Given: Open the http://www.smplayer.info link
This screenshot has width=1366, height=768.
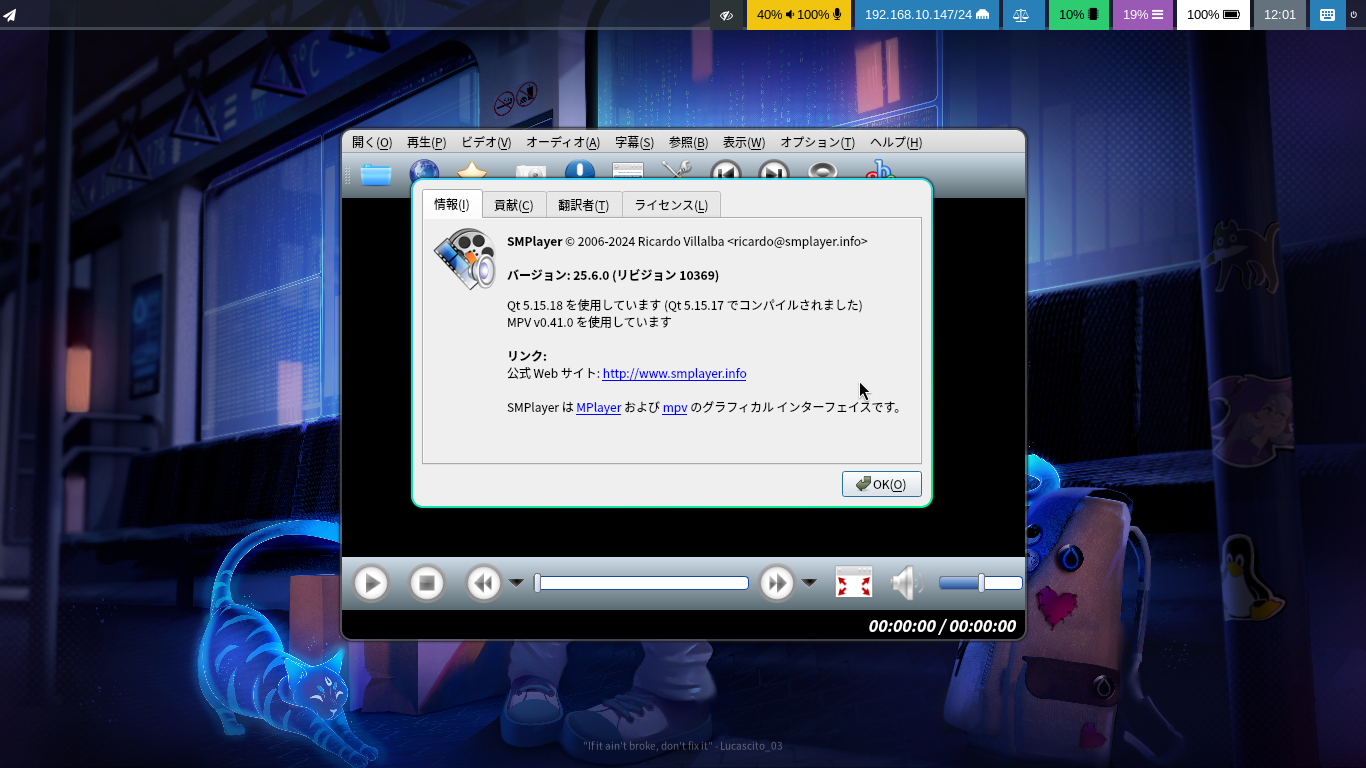Looking at the screenshot, I should [674, 373].
